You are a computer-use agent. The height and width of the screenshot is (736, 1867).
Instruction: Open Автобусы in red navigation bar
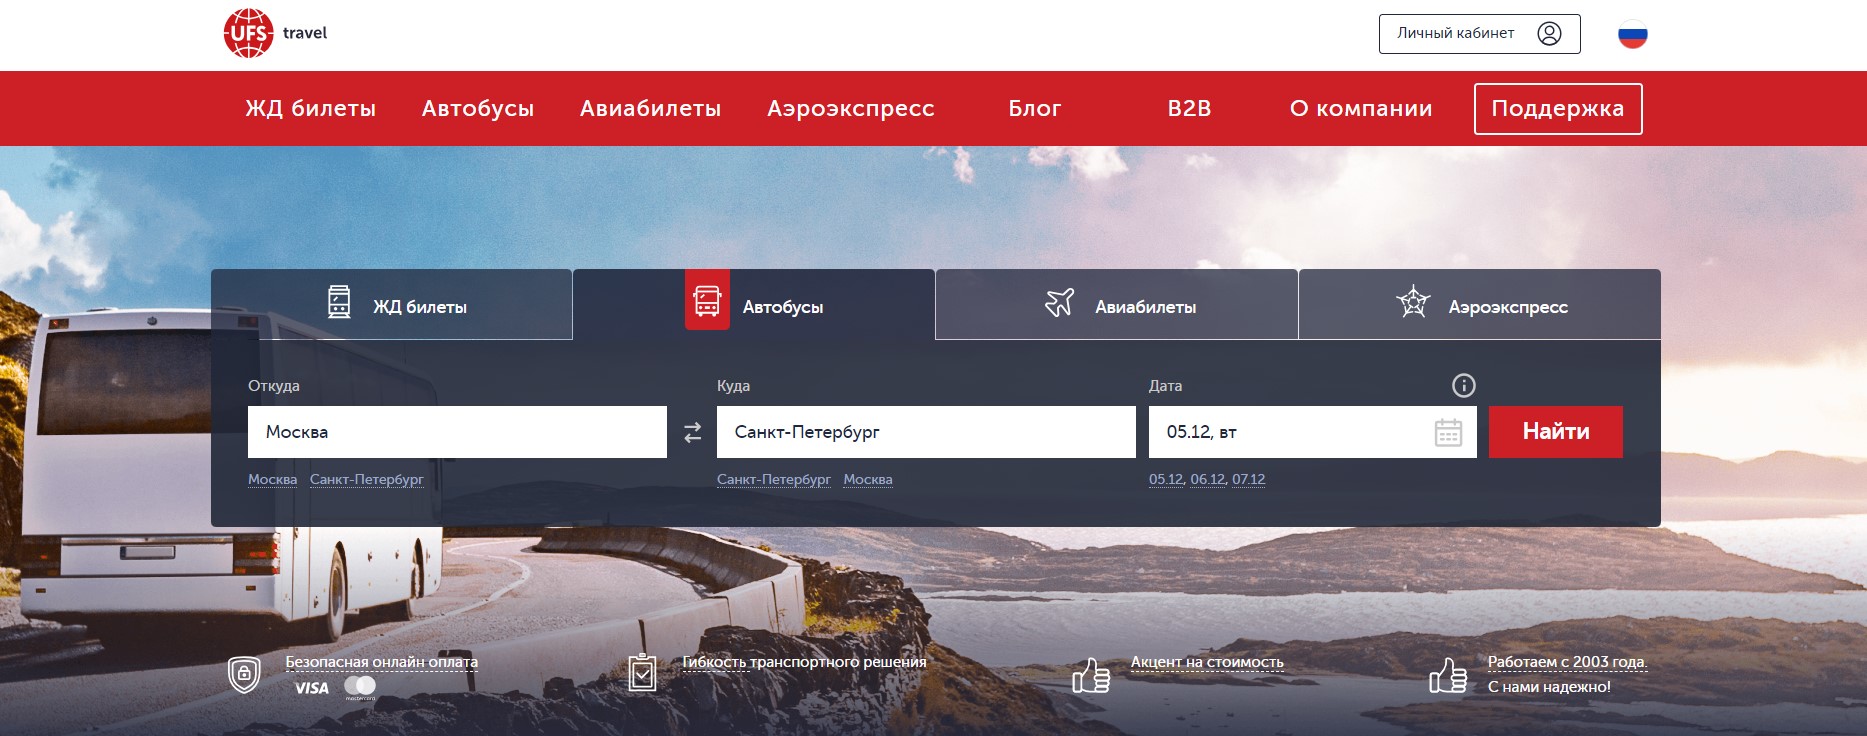[x=478, y=108]
